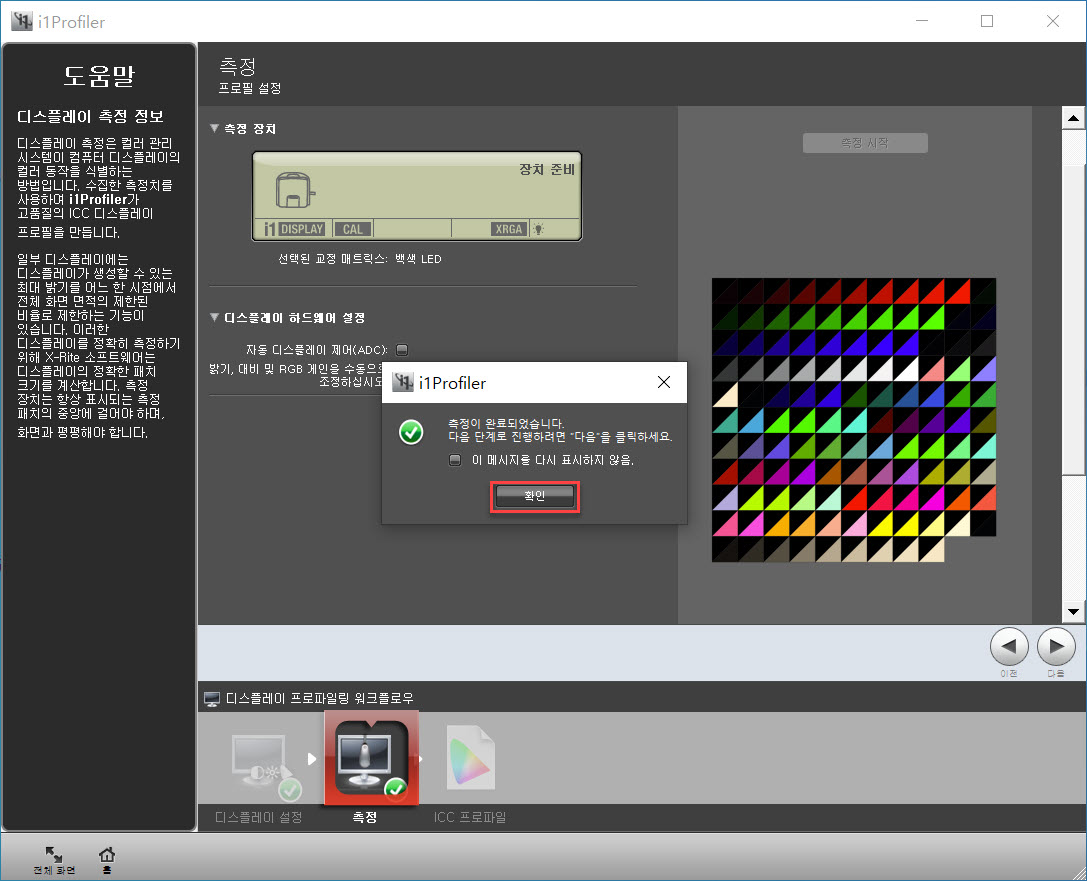Viewport: 1087px width, 881px height.
Task: Select the 측정 workflow step icon
Action: [x=371, y=758]
